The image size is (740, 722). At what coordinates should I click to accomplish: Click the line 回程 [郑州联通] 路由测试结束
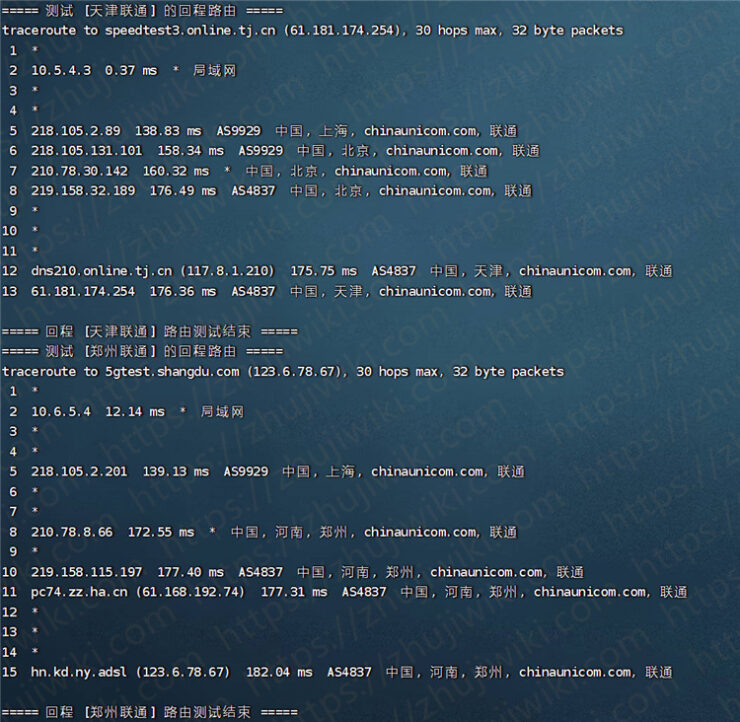click(148, 713)
